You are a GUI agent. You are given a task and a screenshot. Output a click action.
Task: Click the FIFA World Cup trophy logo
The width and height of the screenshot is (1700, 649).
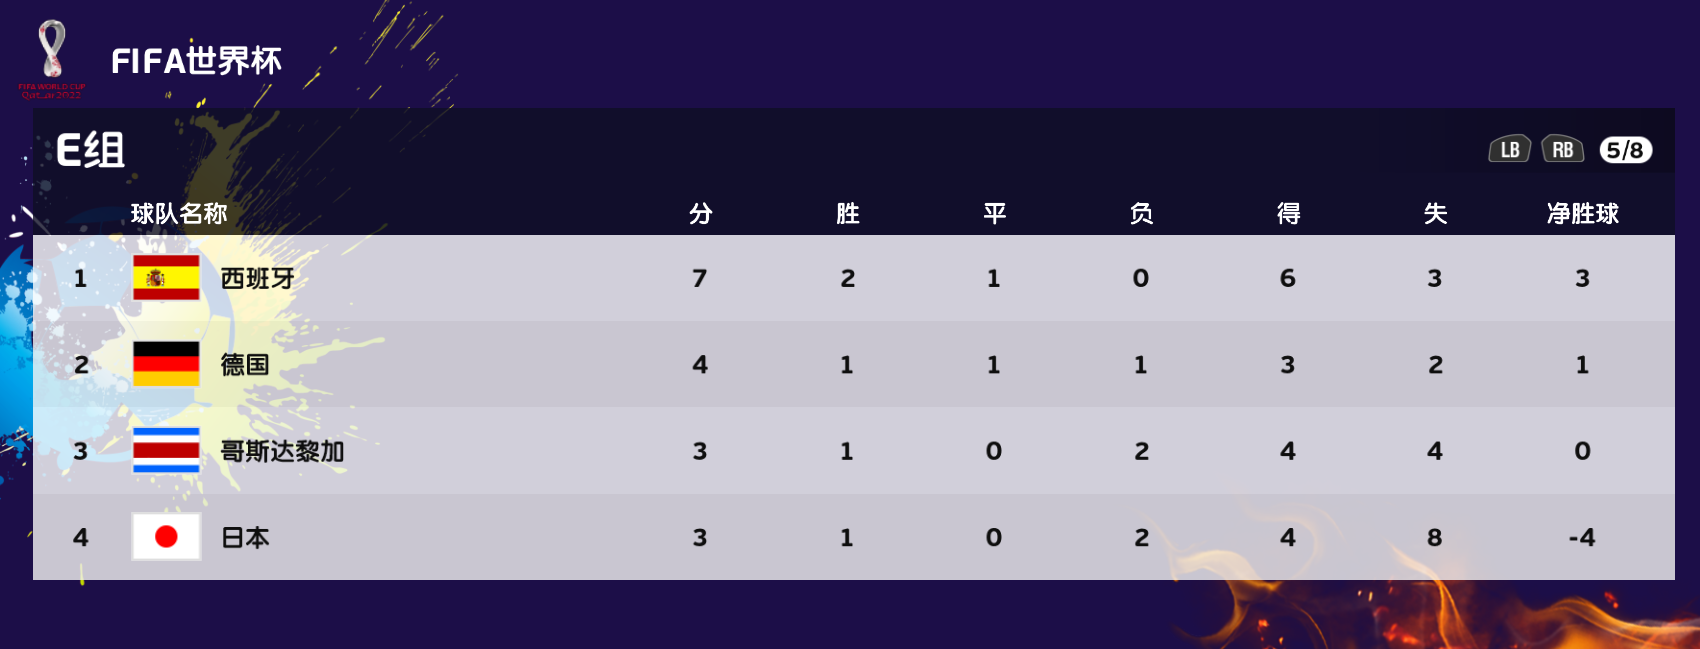tap(52, 58)
